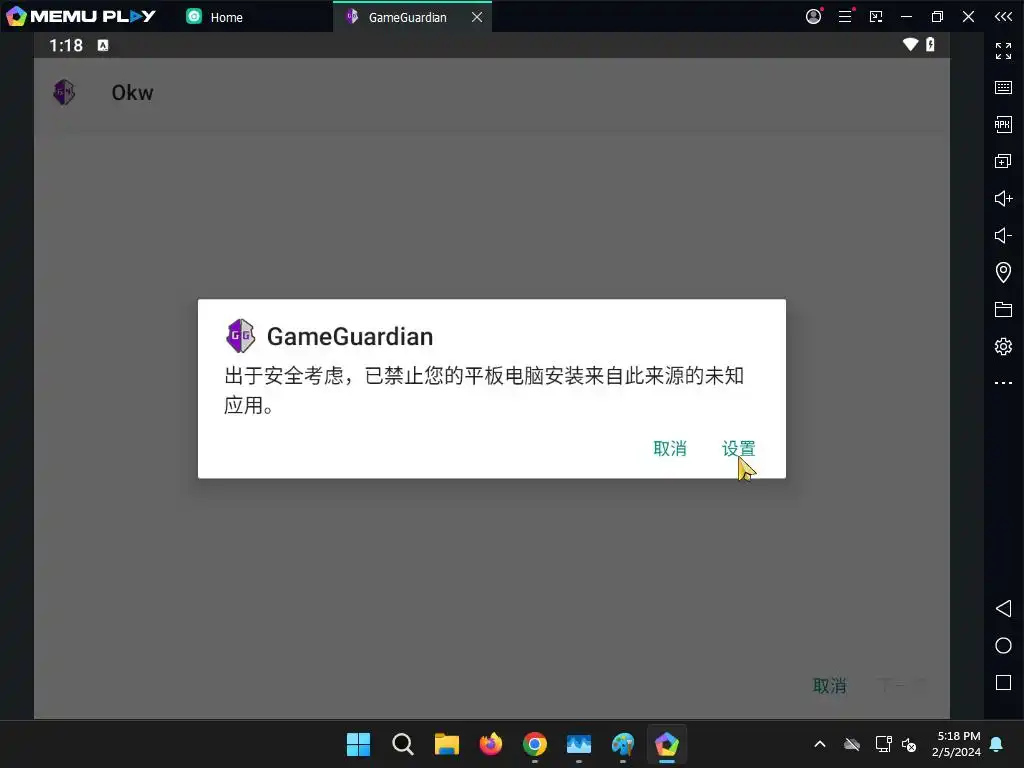Tap Android home circle button

coord(1003,646)
